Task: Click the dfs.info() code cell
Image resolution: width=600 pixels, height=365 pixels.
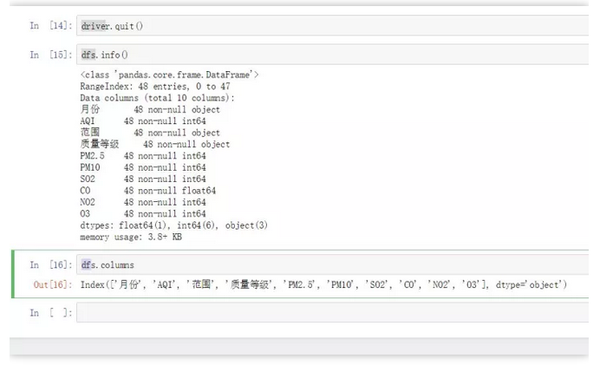Action: (x=332, y=54)
